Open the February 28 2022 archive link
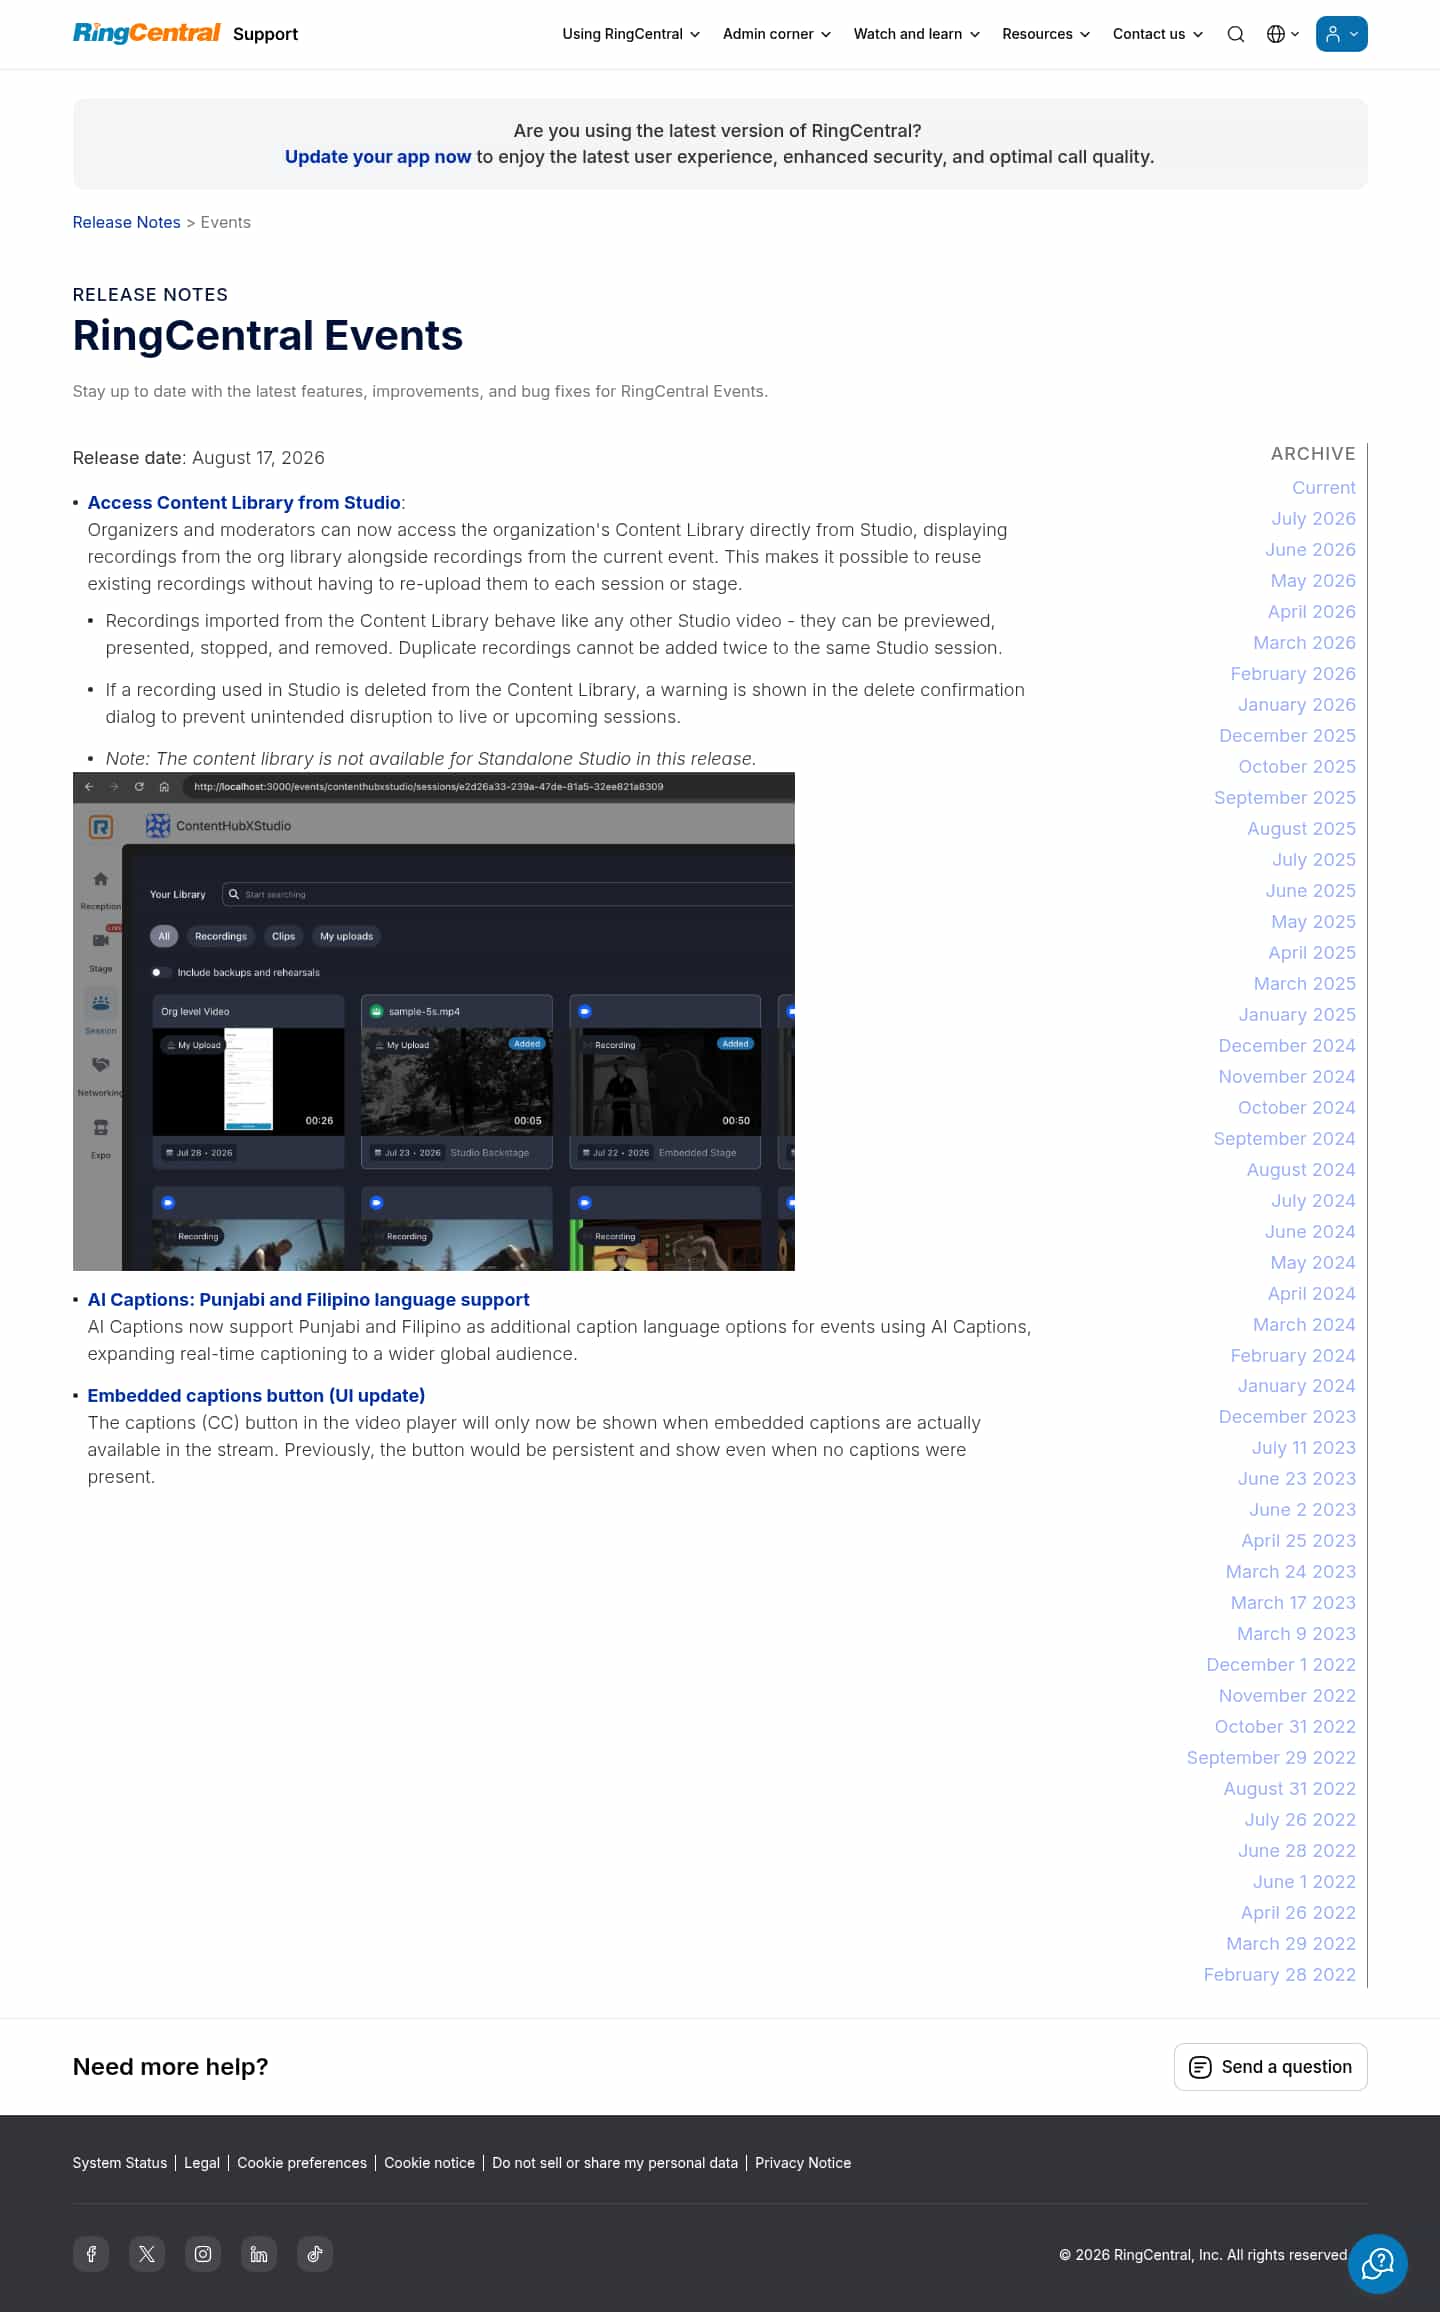Screen dimensions: 1440x2312 tap(1280, 1975)
